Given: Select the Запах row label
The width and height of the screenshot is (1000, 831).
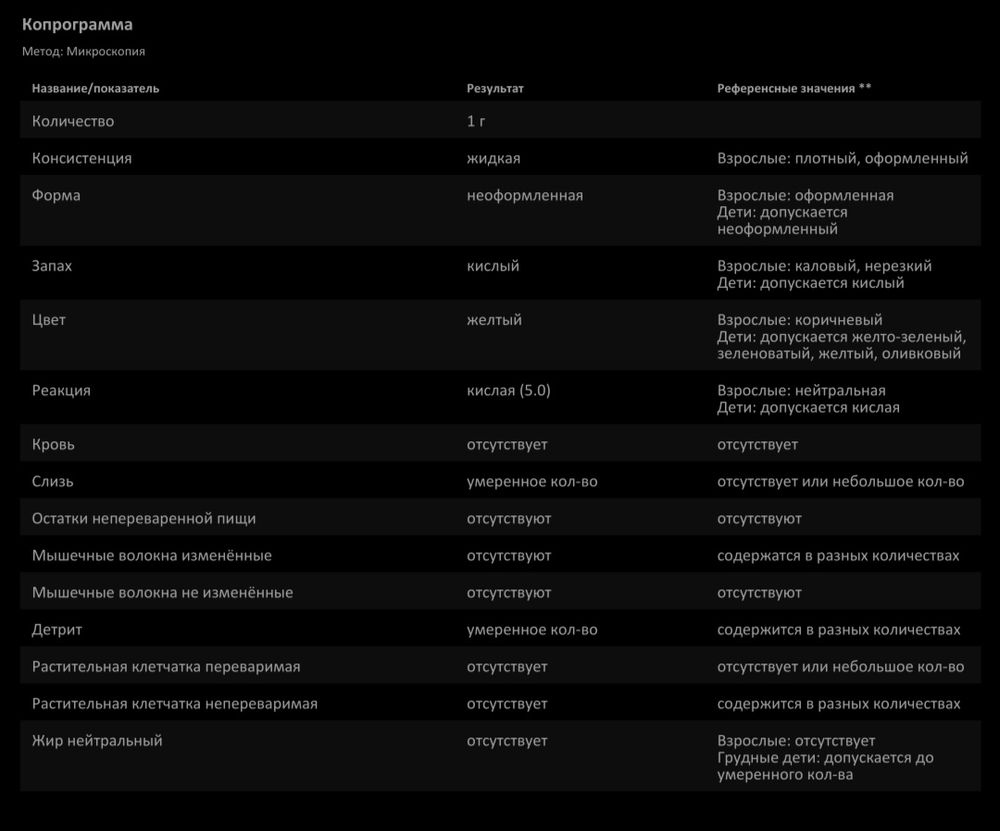Looking at the screenshot, I should point(52,266).
